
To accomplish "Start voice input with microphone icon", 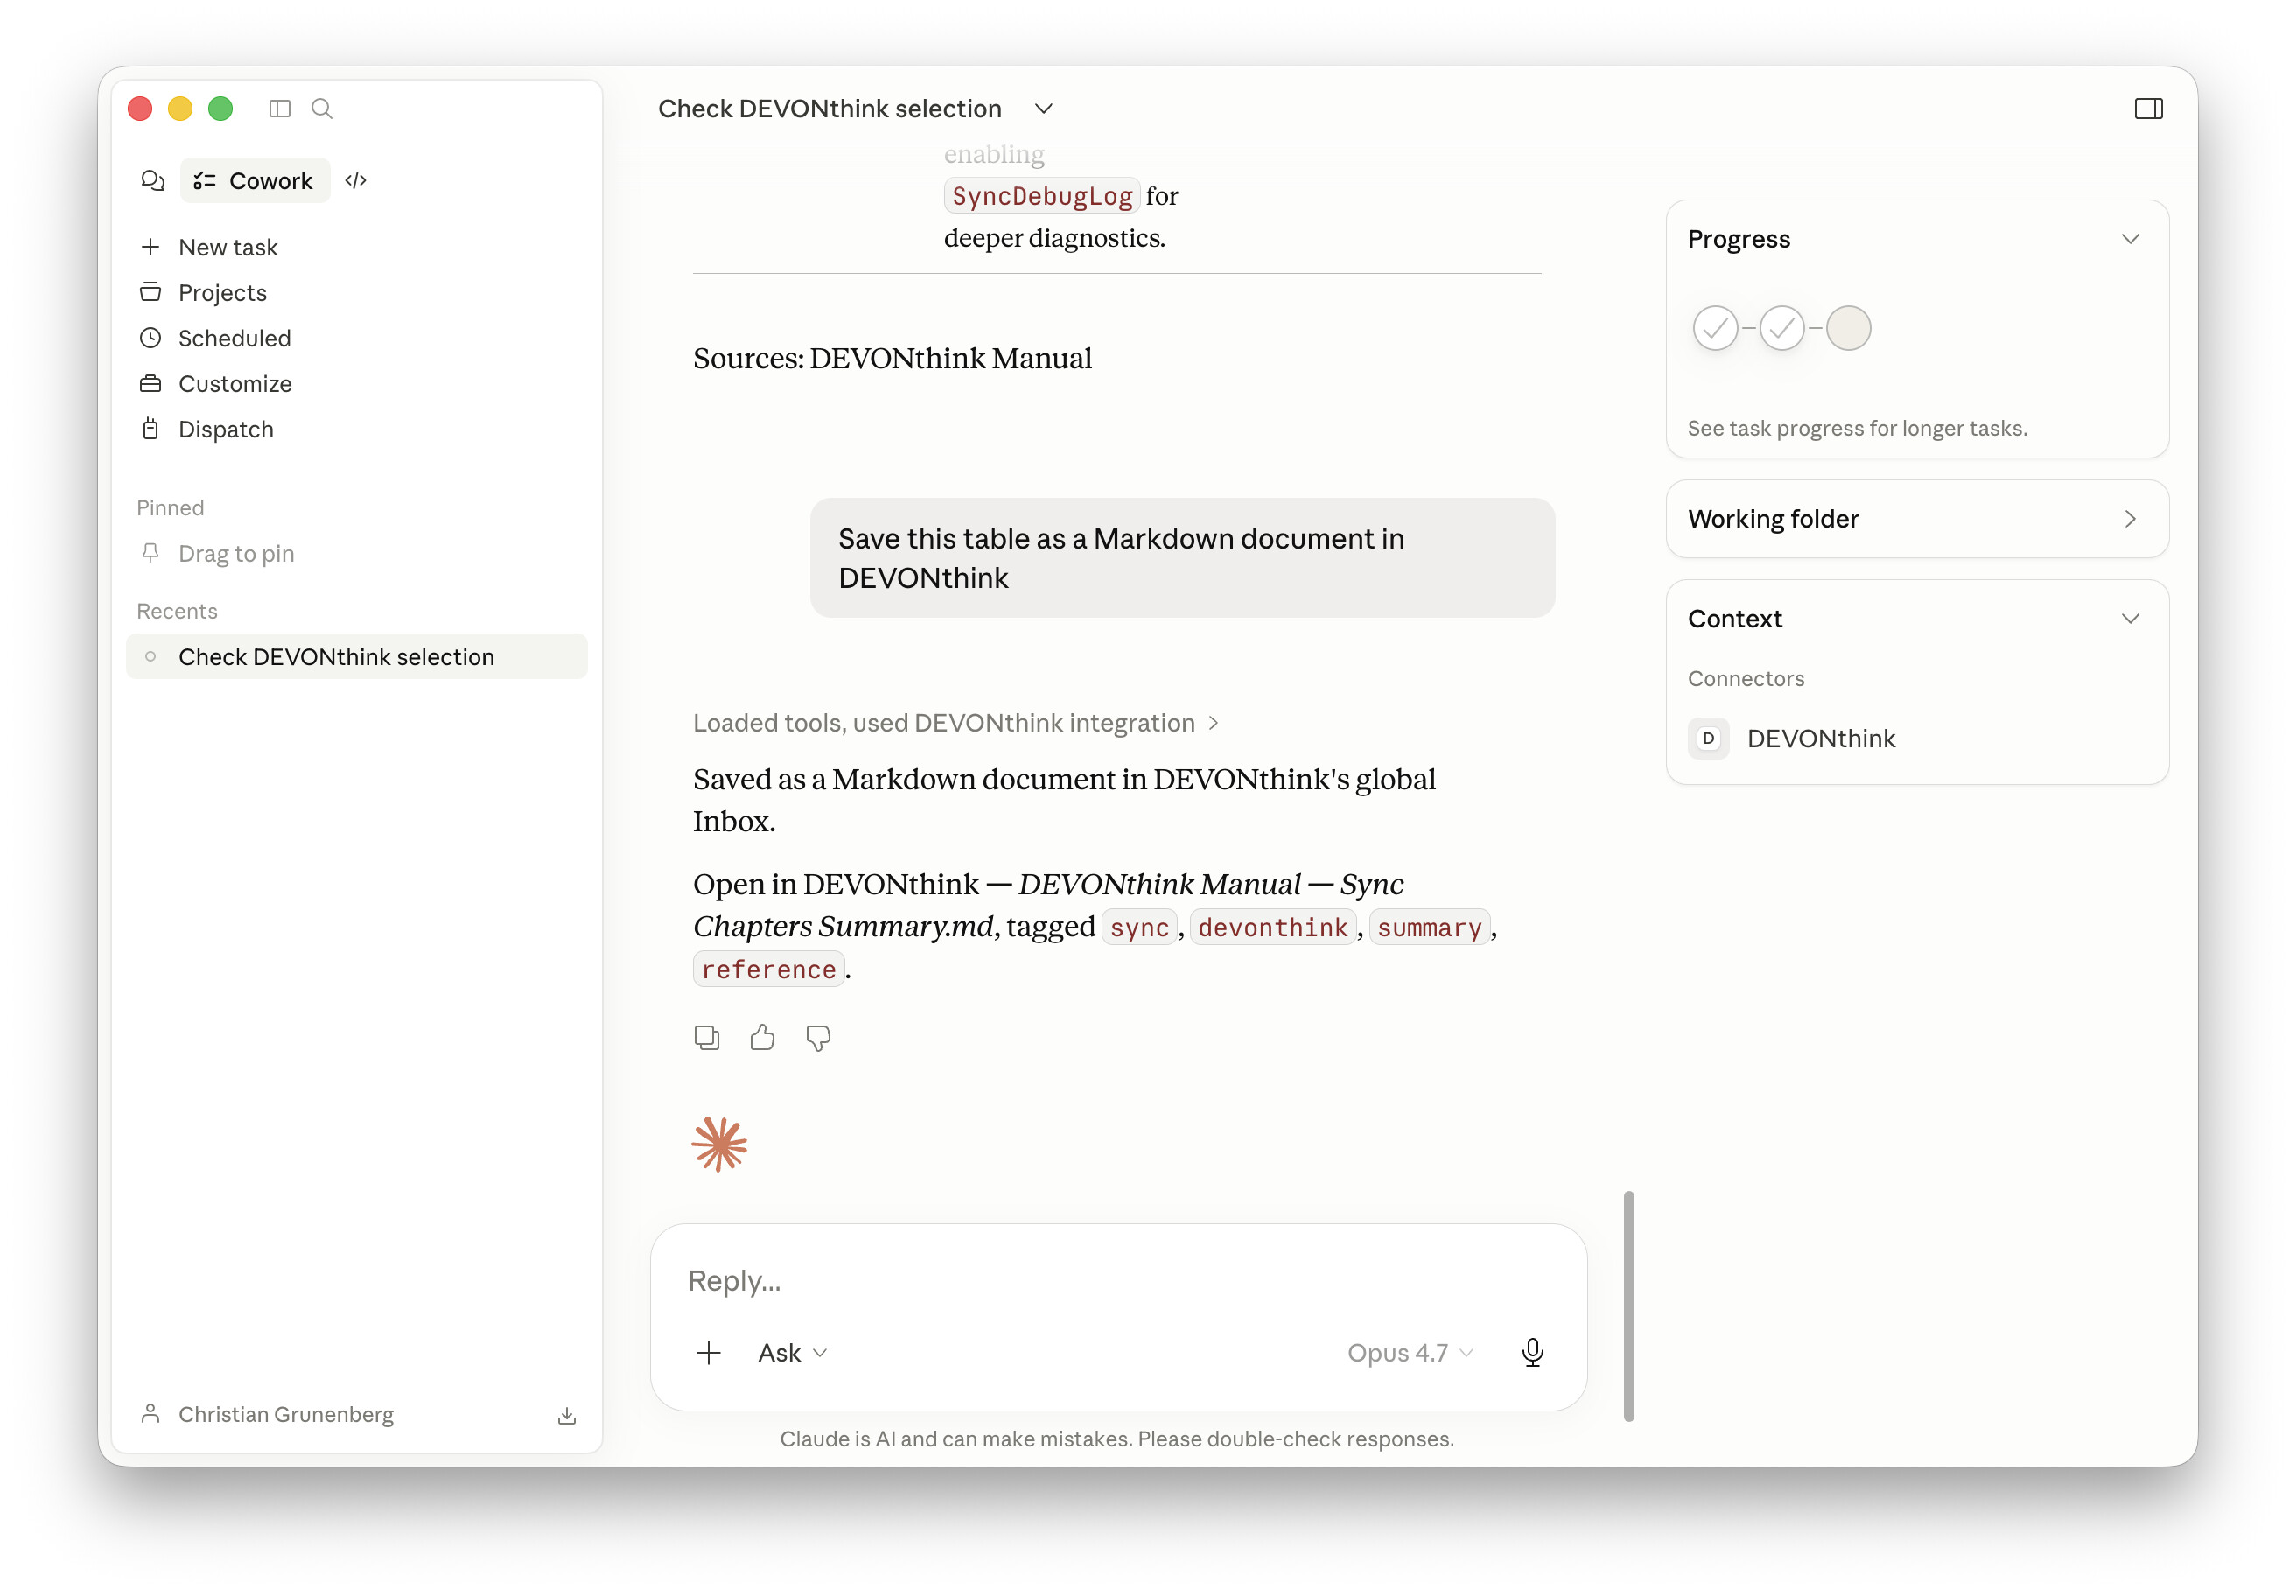I will click(1532, 1353).
